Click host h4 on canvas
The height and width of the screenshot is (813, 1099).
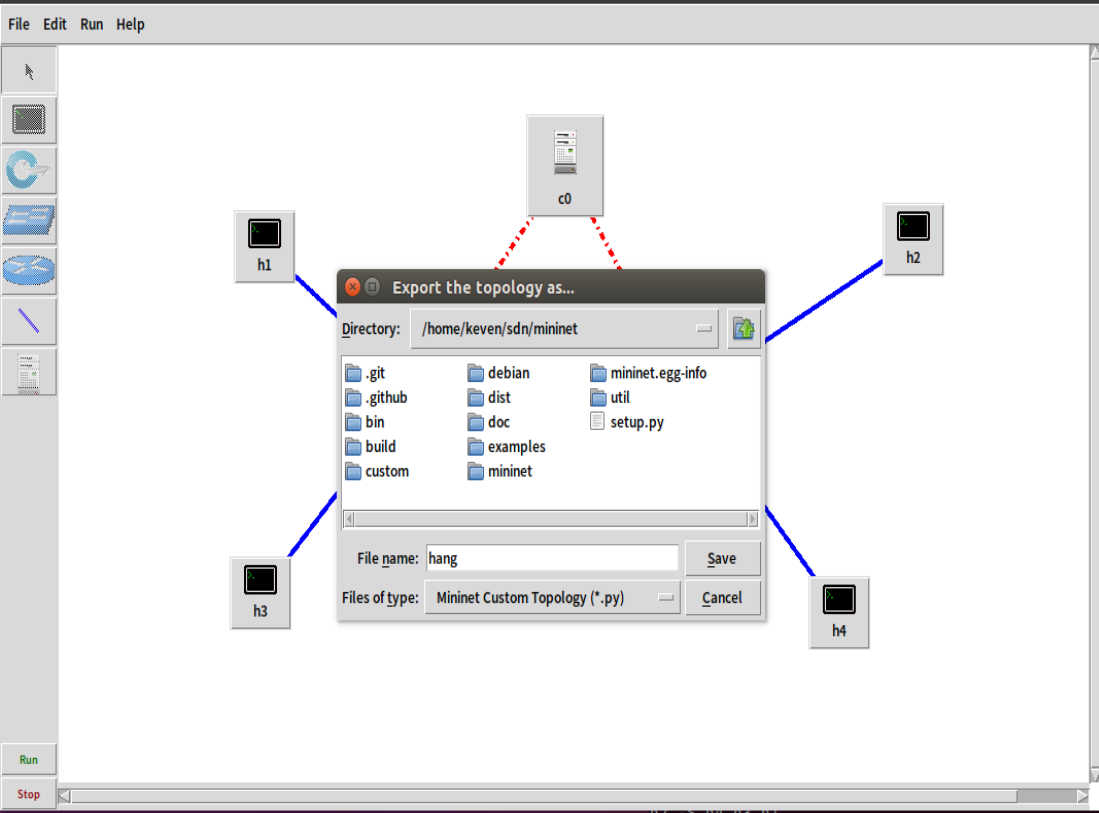coord(839,613)
